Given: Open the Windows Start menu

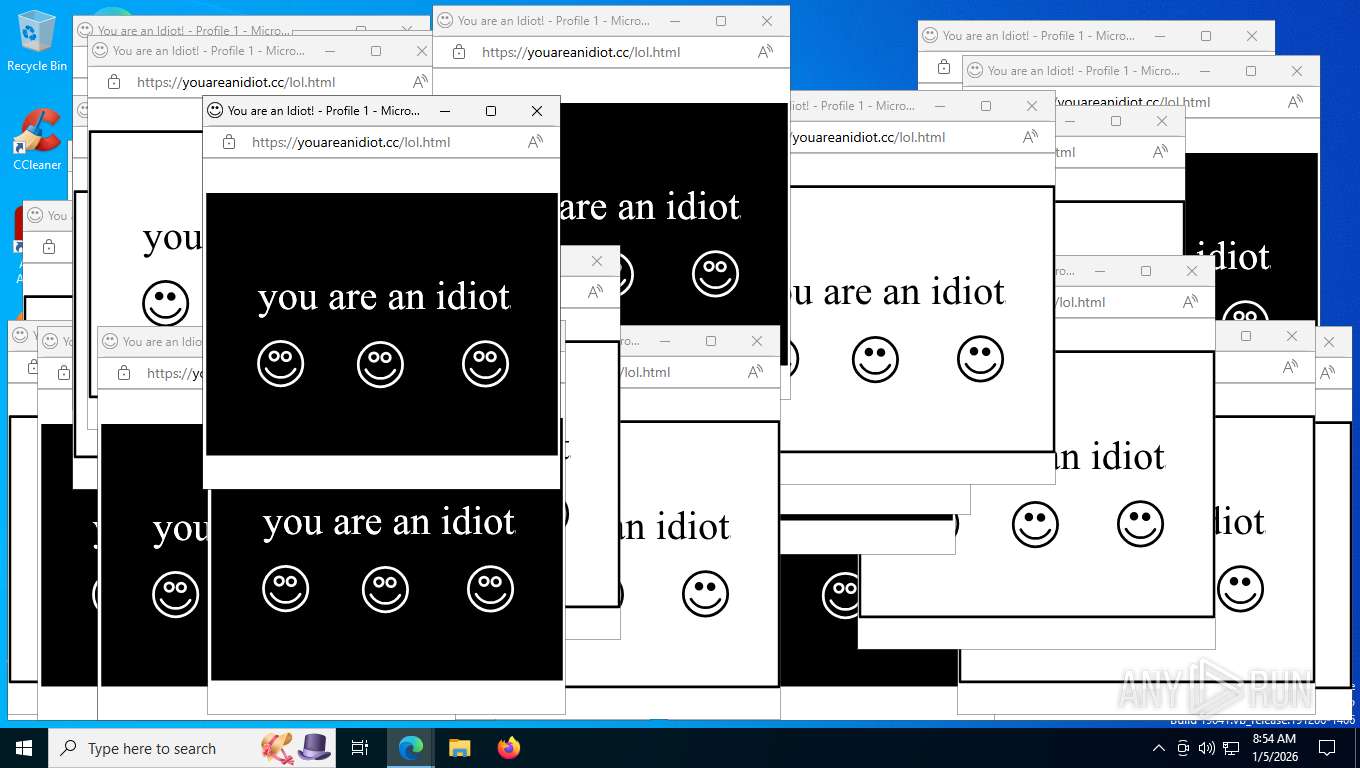Looking at the screenshot, I should (24, 748).
